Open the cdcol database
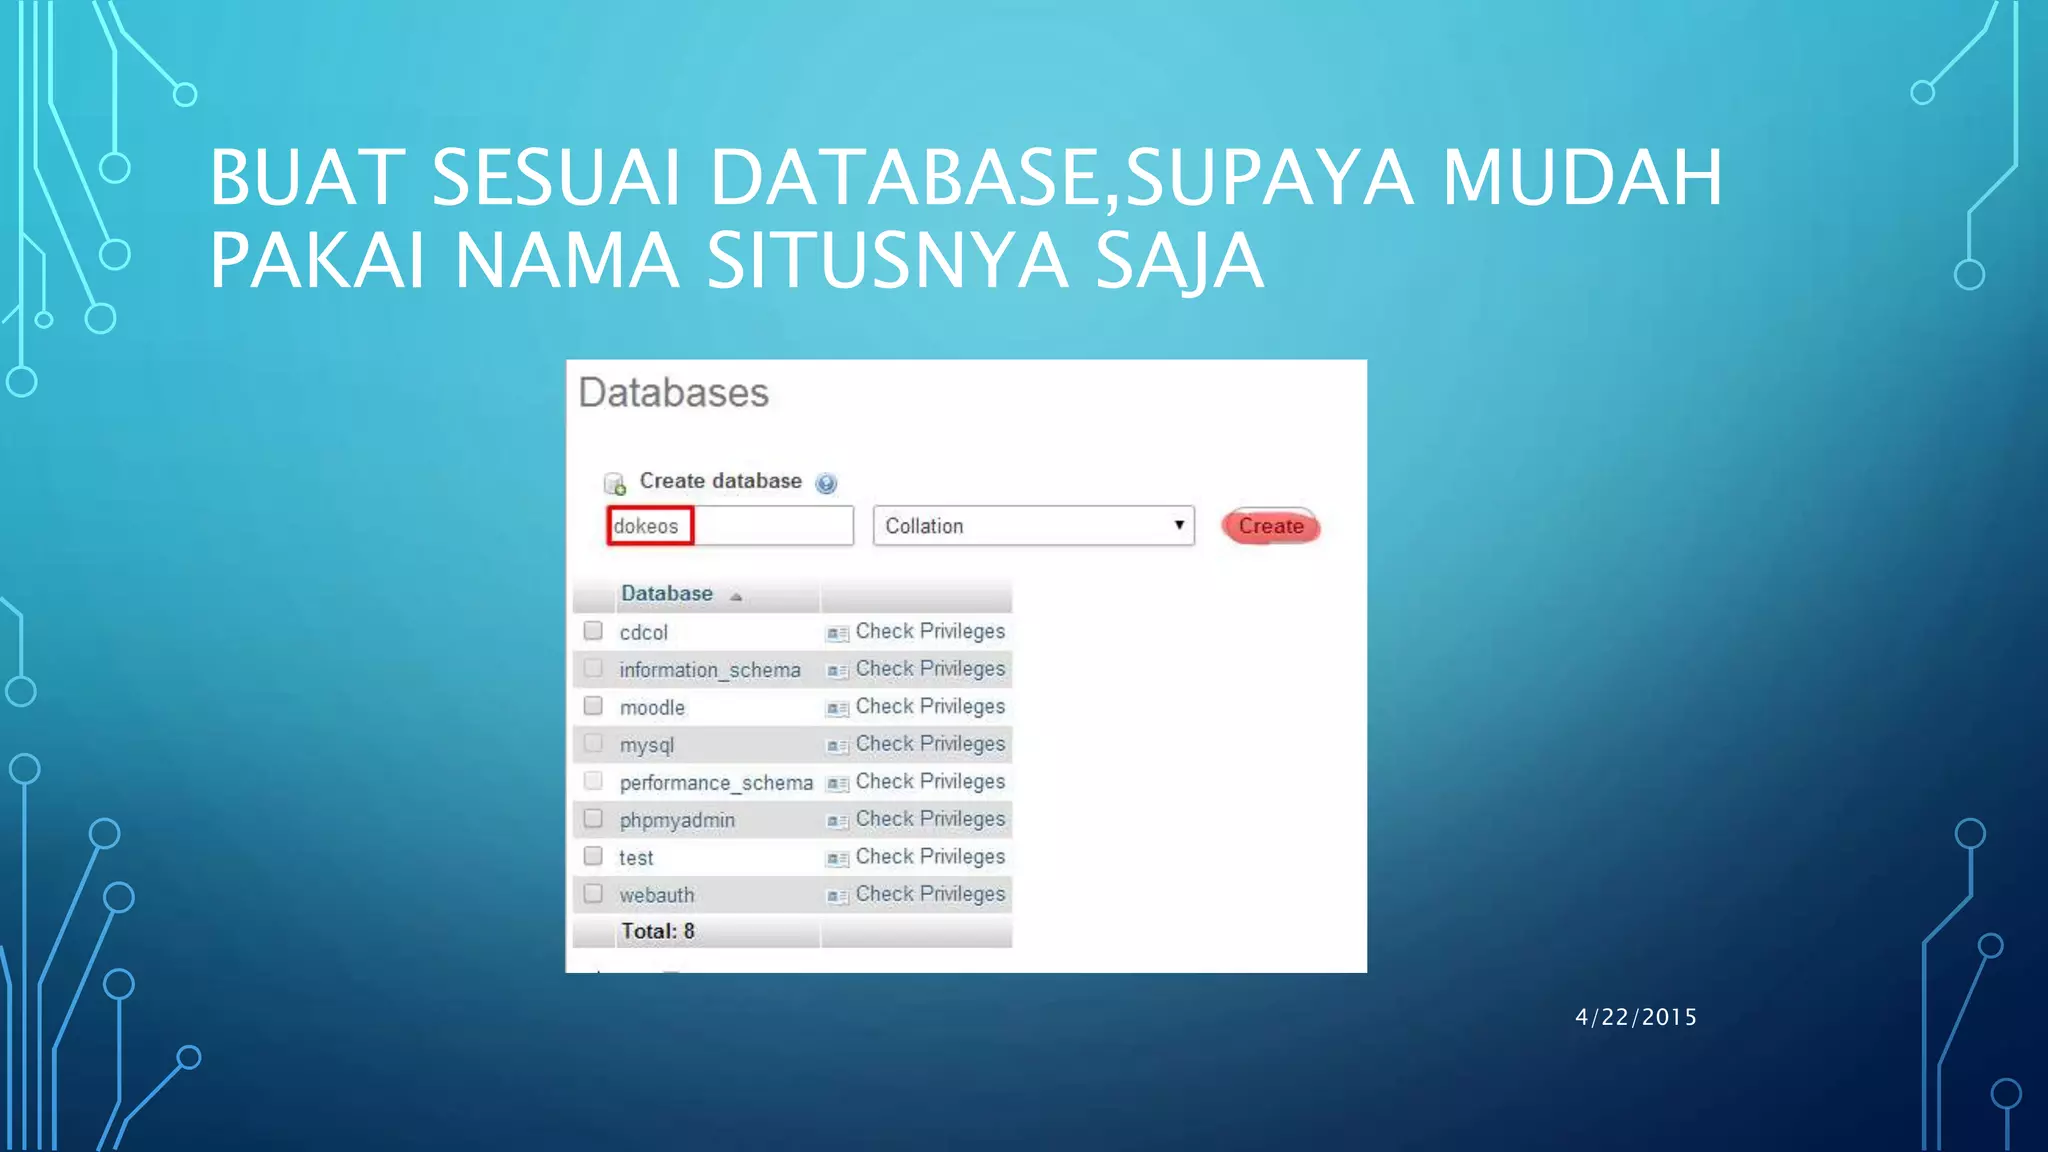This screenshot has height=1152, width=2048. [x=643, y=633]
